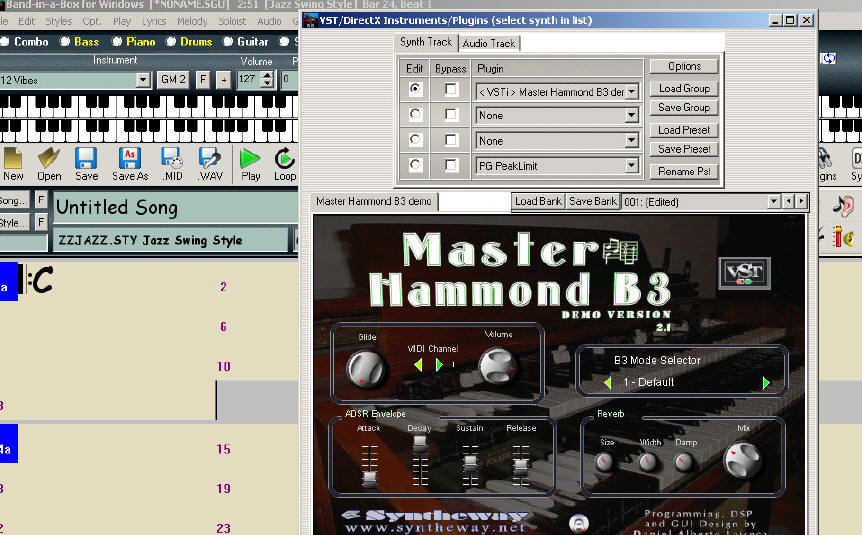Open the Melody menu

192,21
